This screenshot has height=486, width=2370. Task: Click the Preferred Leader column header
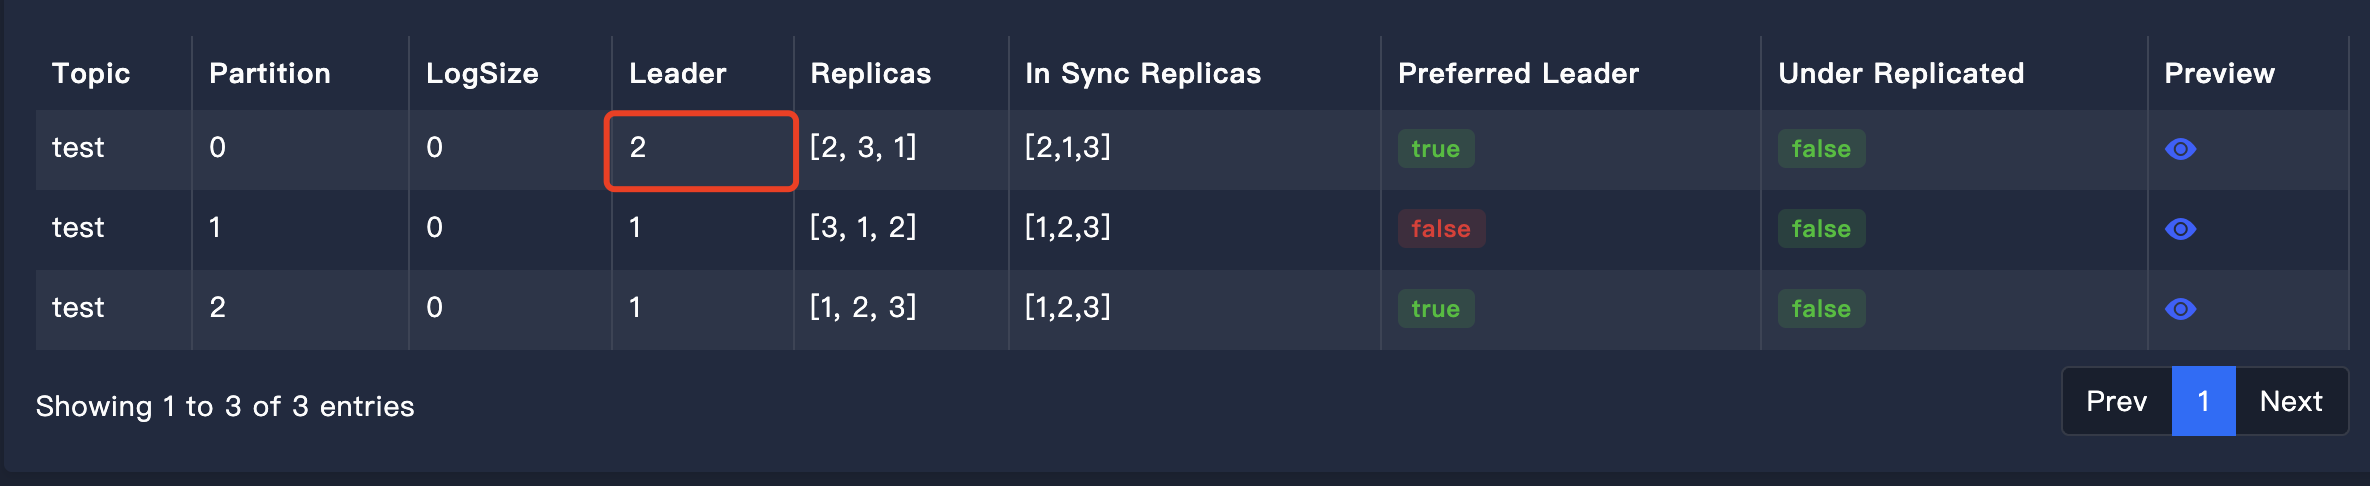(x=1518, y=73)
